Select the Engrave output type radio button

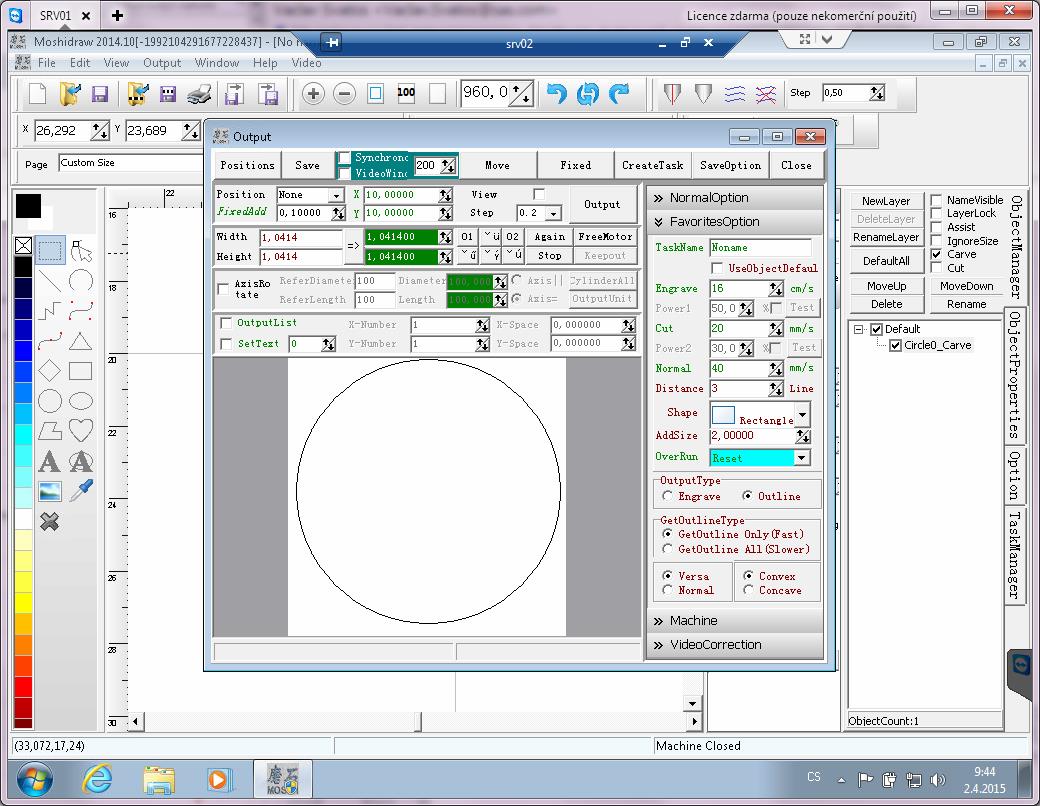(668, 496)
